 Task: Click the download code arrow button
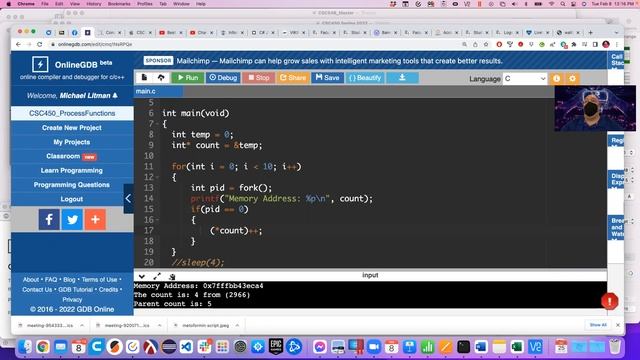(x=402, y=78)
